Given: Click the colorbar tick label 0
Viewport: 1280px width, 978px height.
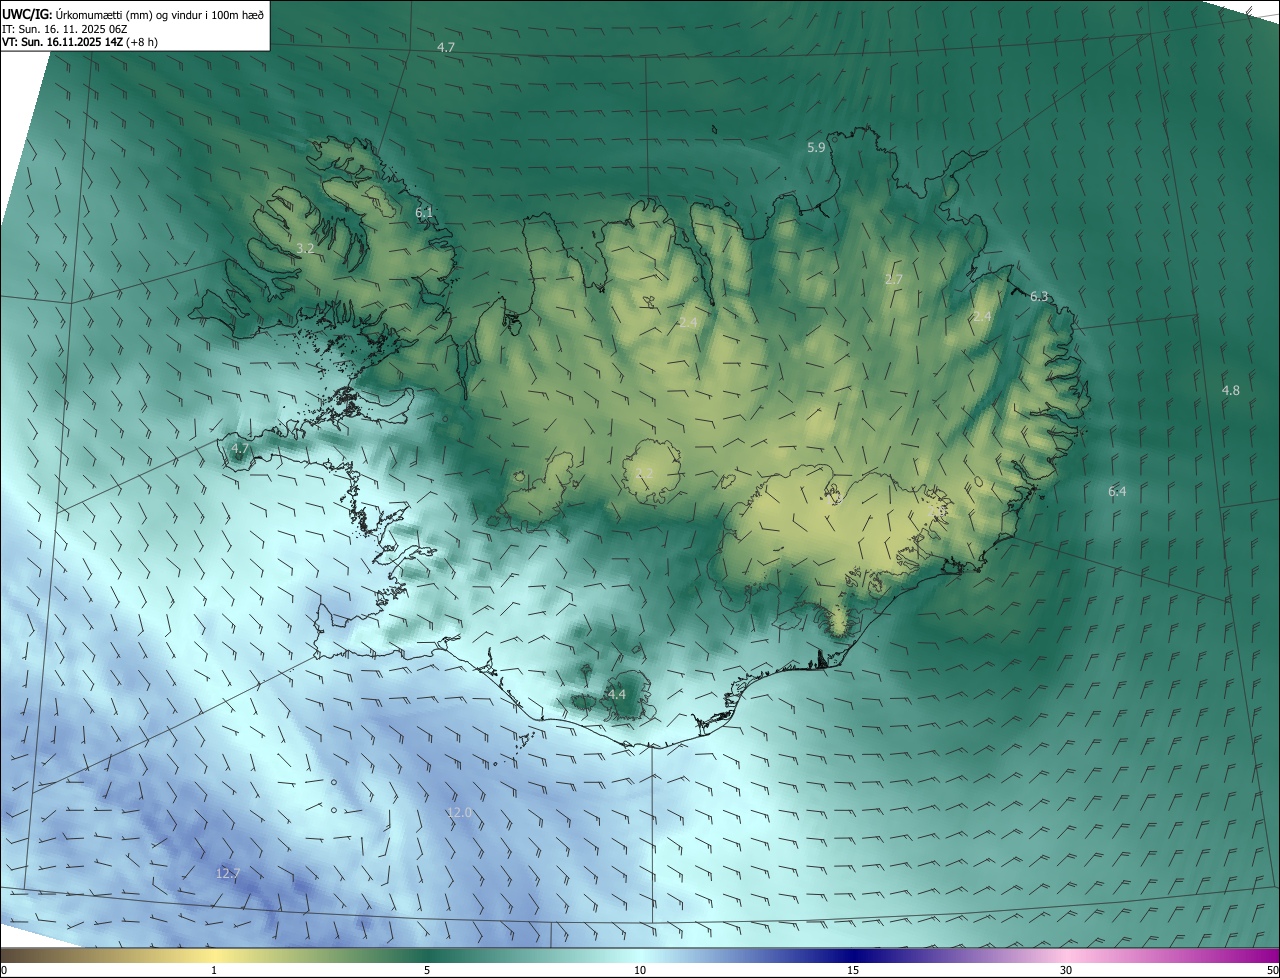Looking at the screenshot, I should [x=4, y=970].
